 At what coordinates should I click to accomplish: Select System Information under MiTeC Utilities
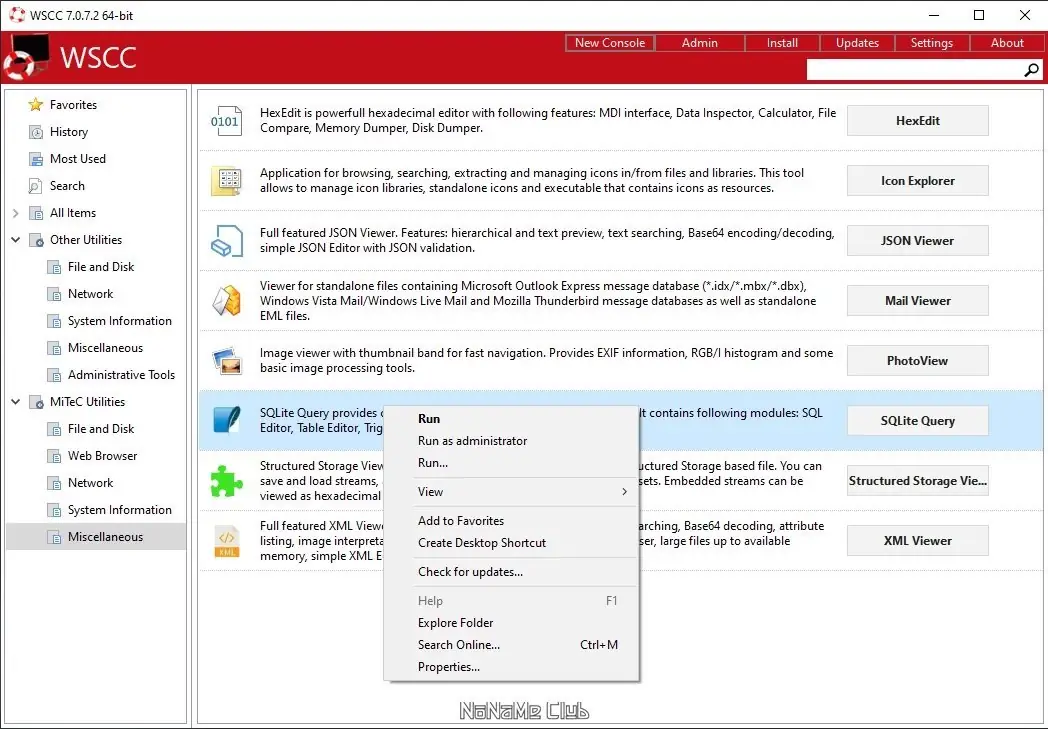click(x=120, y=511)
